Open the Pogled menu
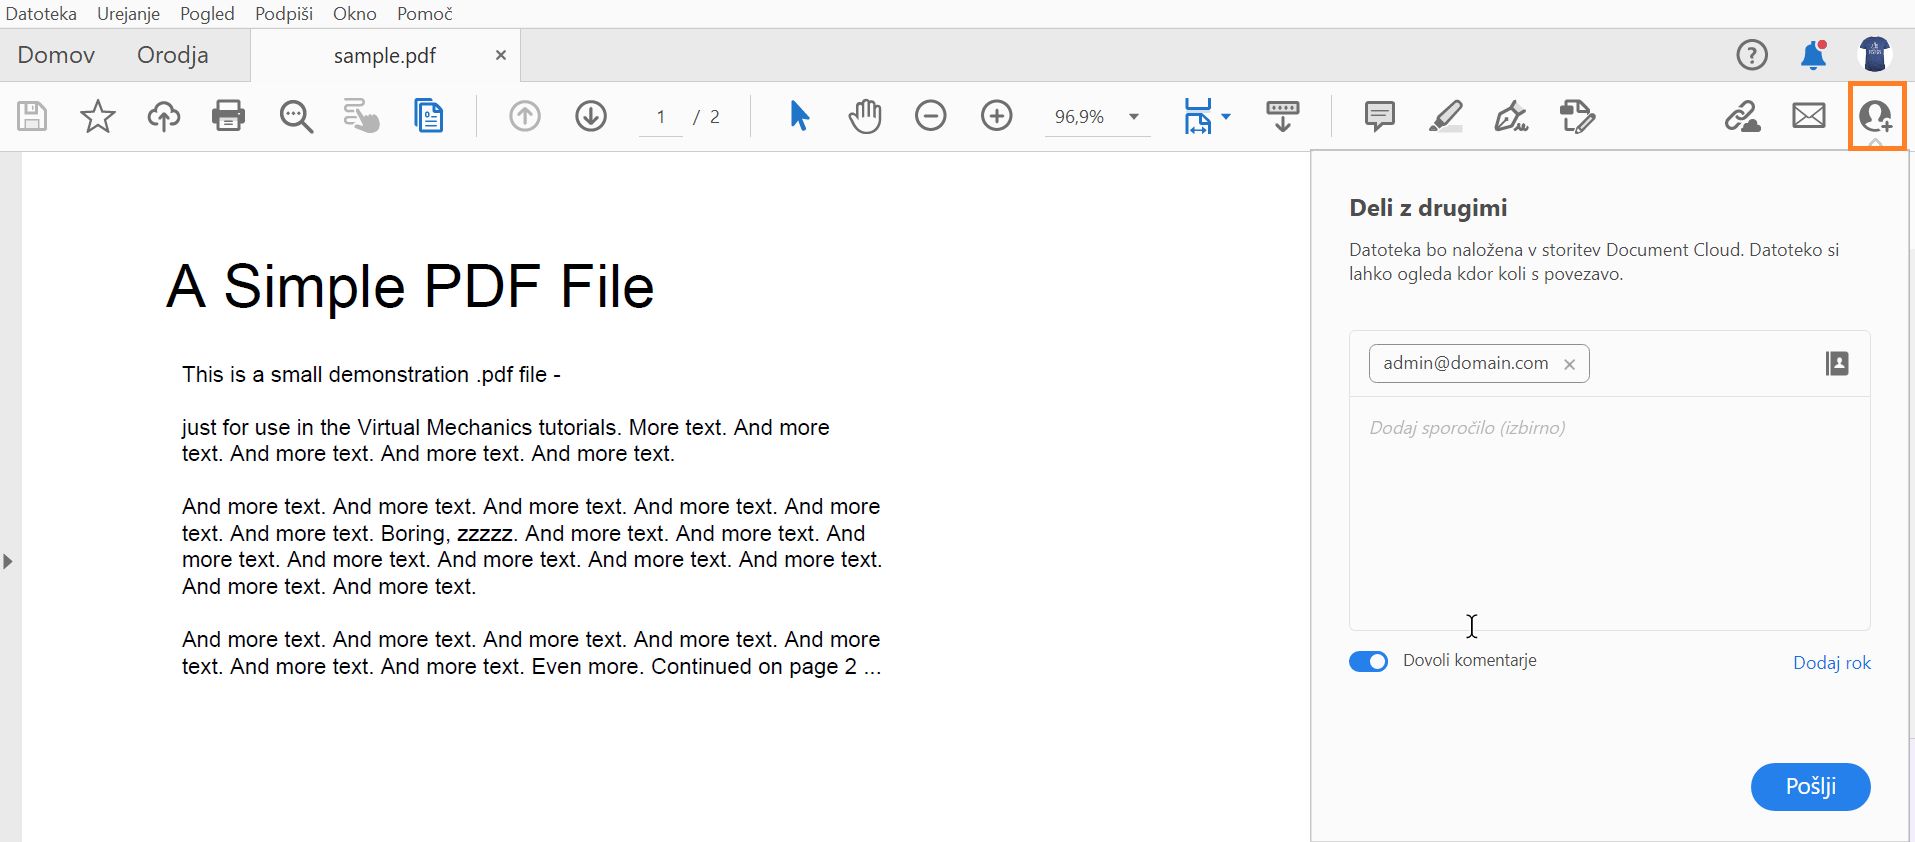Image resolution: width=1915 pixels, height=842 pixels. [207, 14]
